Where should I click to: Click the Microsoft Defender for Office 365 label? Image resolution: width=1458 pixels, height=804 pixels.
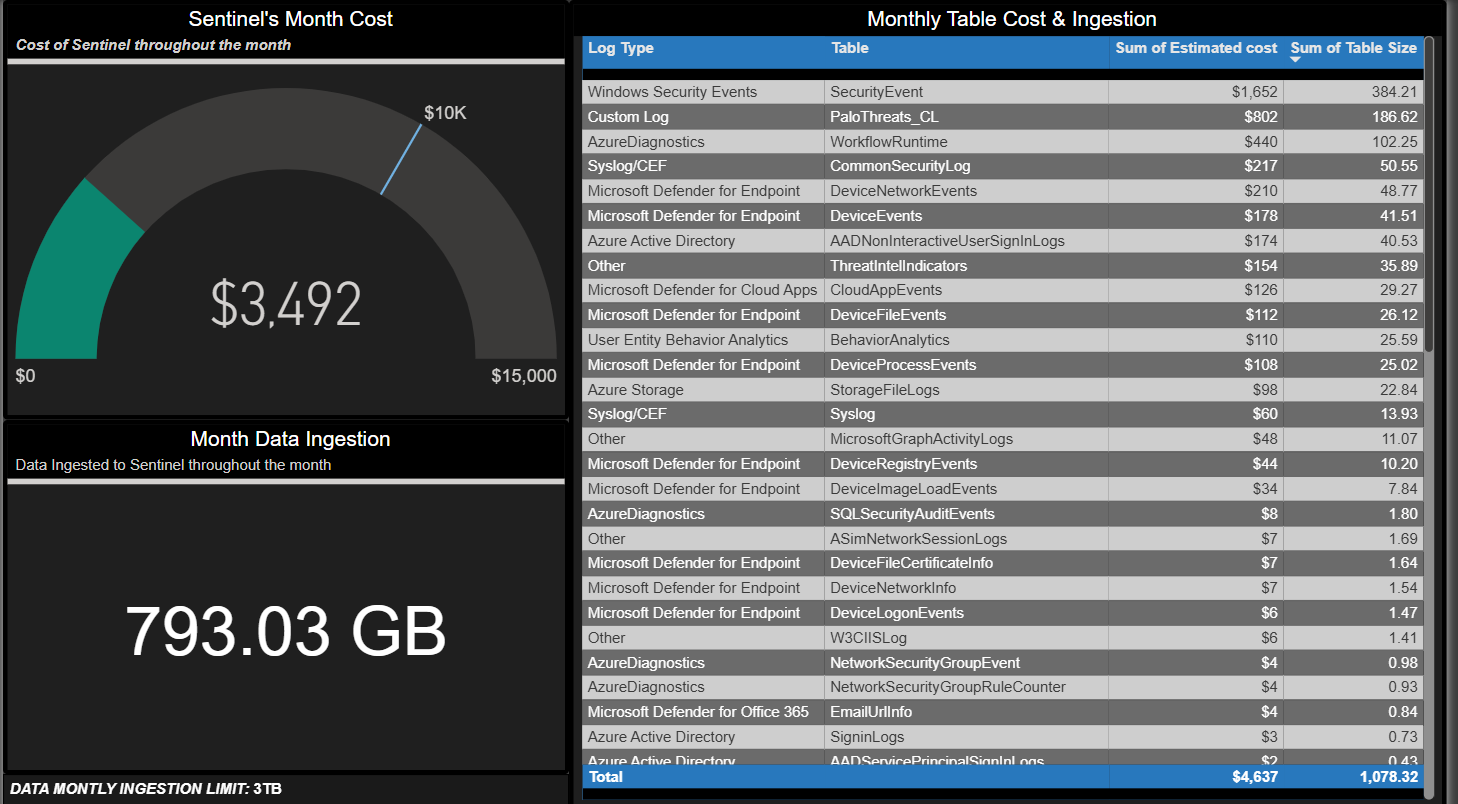pos(698,712)
